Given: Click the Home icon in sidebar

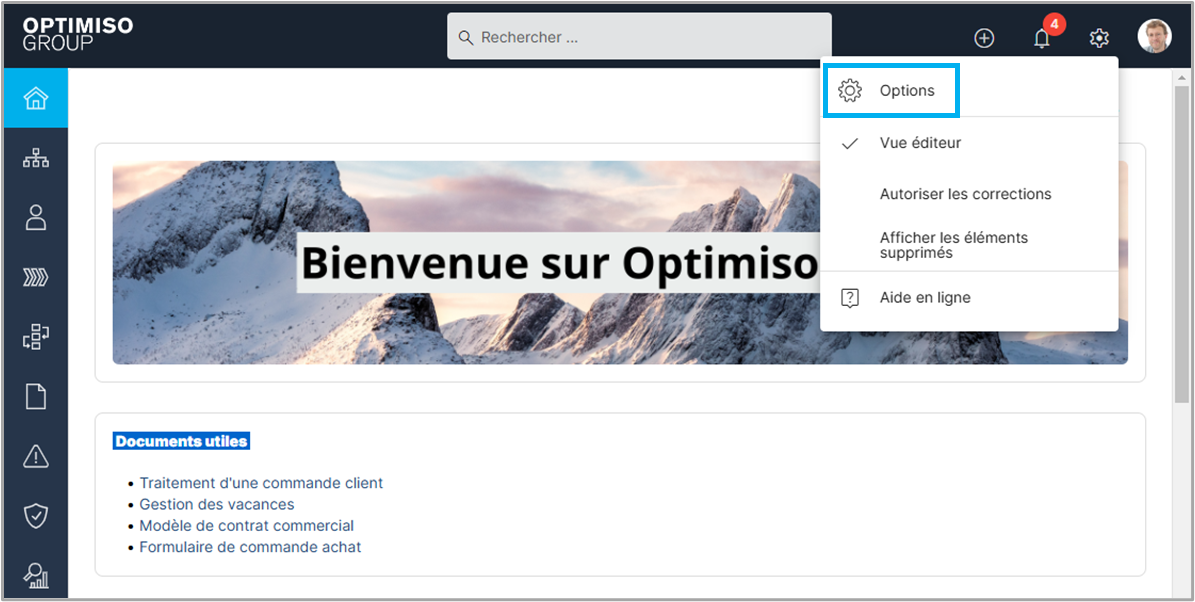Looking at the screenshot, I should click(x=36, y=98).
